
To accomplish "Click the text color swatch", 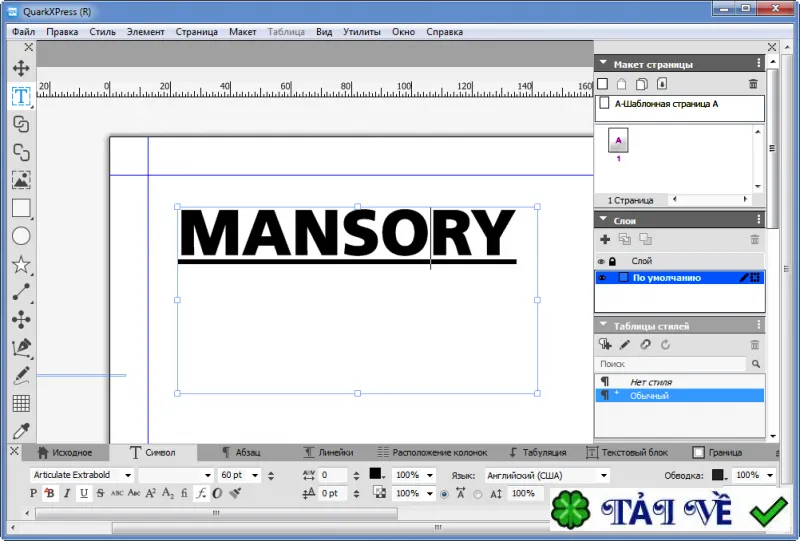I will click(x=375, y=474).
